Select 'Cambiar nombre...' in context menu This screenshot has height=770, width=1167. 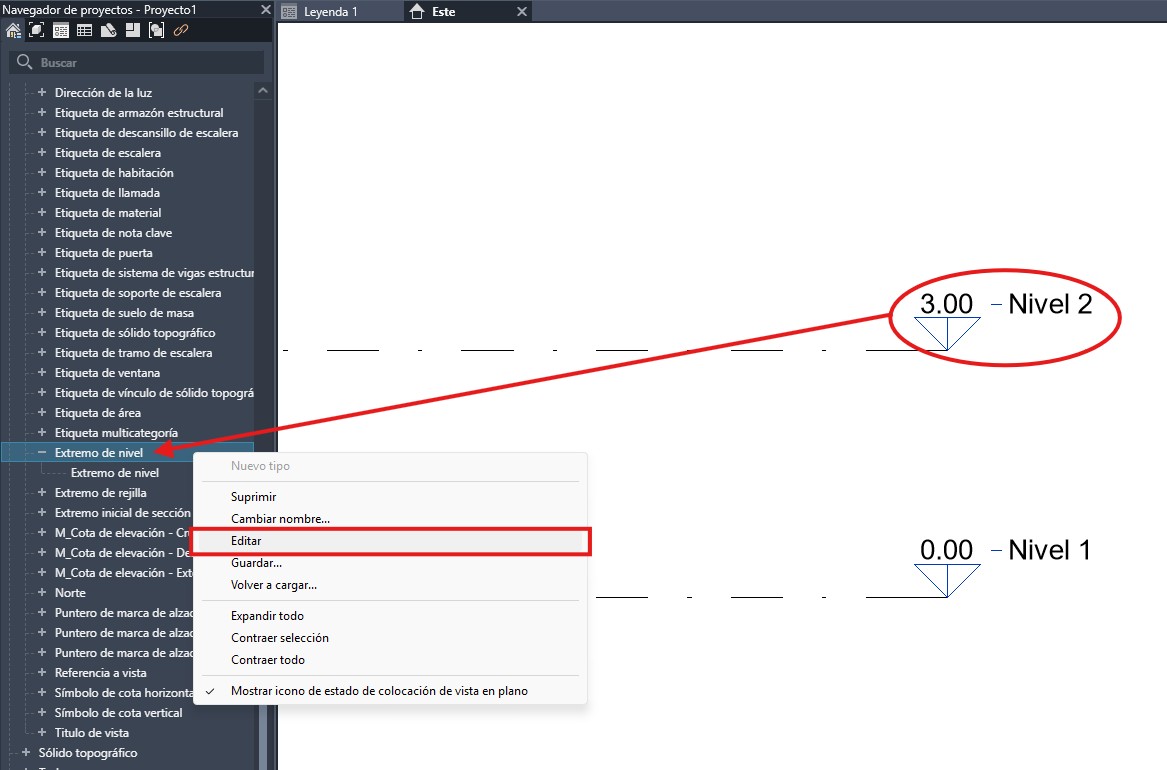pos(280,519)
